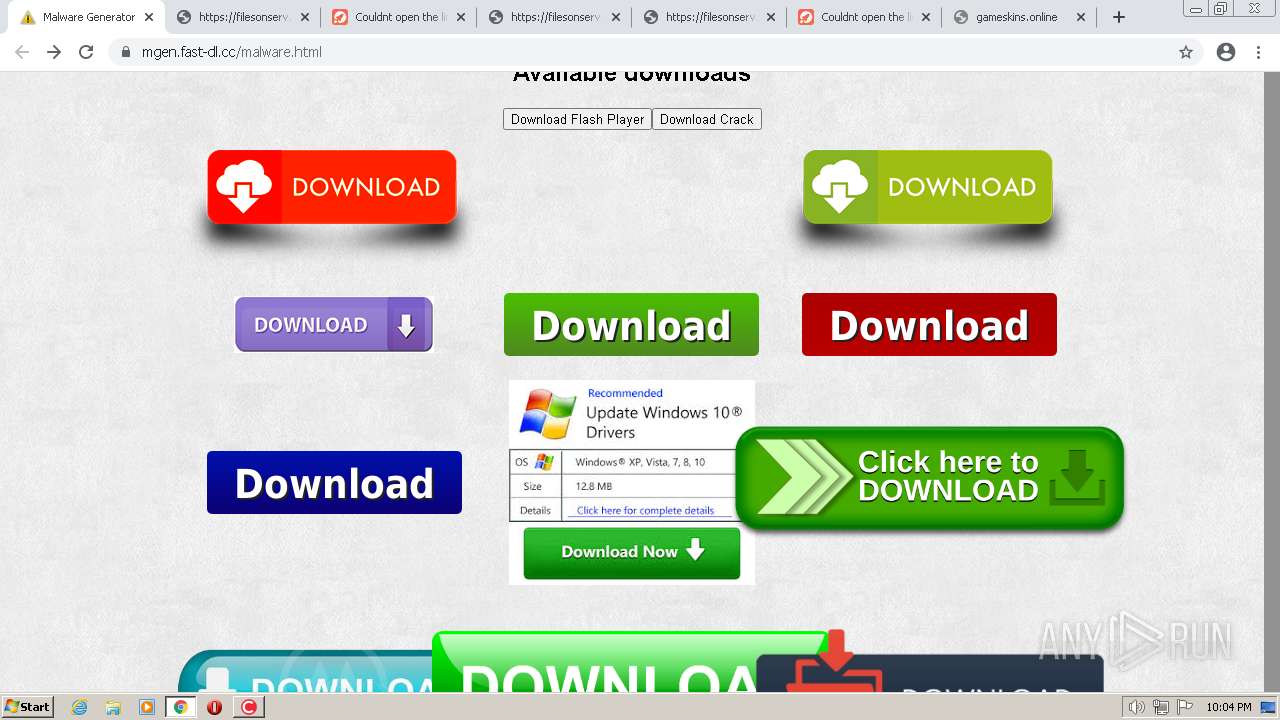Click the Download Flash Player button
Viewport: 1280px width, 720px height.
click(577, 119)
